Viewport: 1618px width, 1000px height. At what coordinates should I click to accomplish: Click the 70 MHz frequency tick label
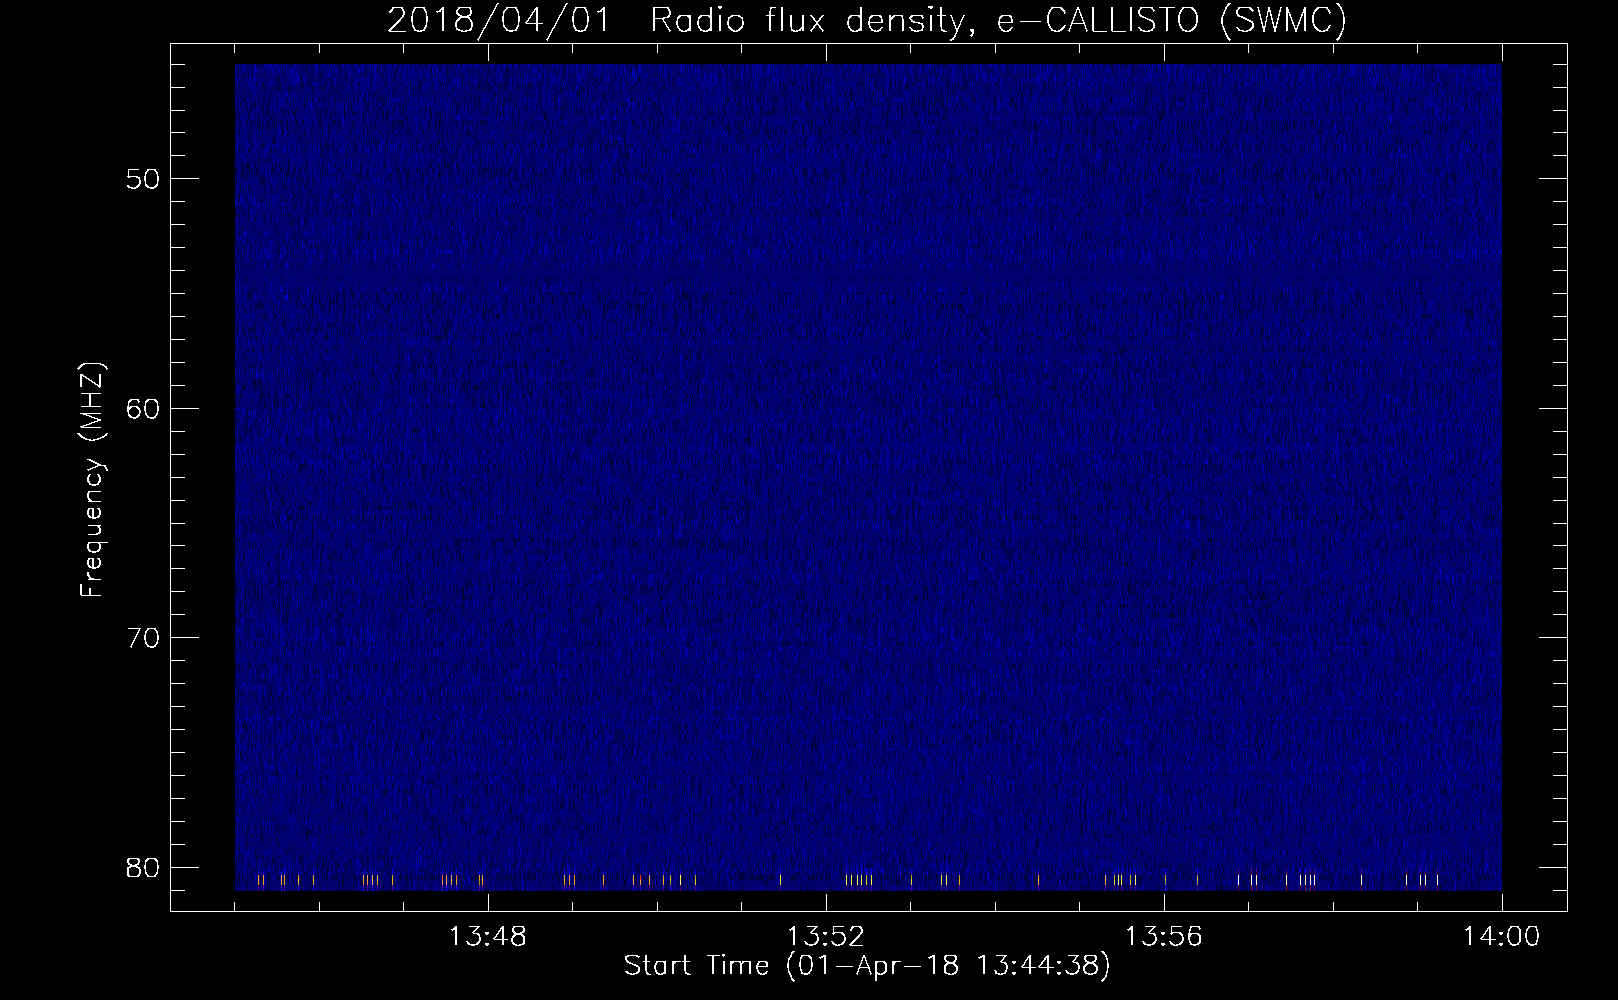coord(143,638)
